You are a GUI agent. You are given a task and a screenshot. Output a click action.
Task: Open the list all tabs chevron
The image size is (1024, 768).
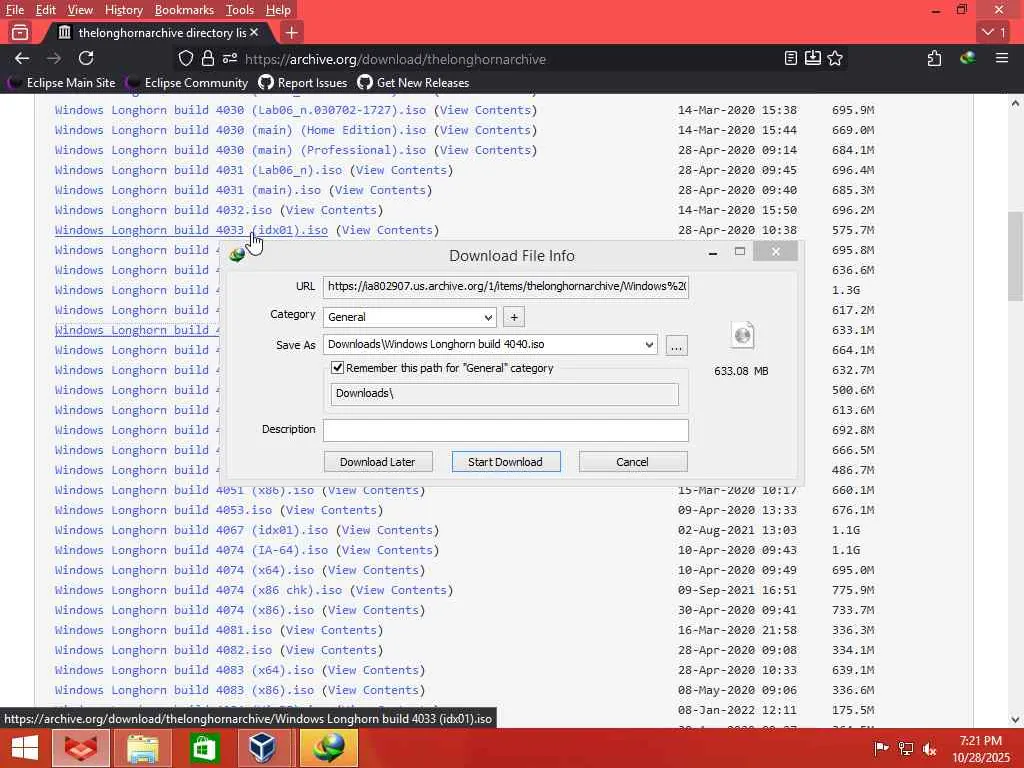pos(993,32)
